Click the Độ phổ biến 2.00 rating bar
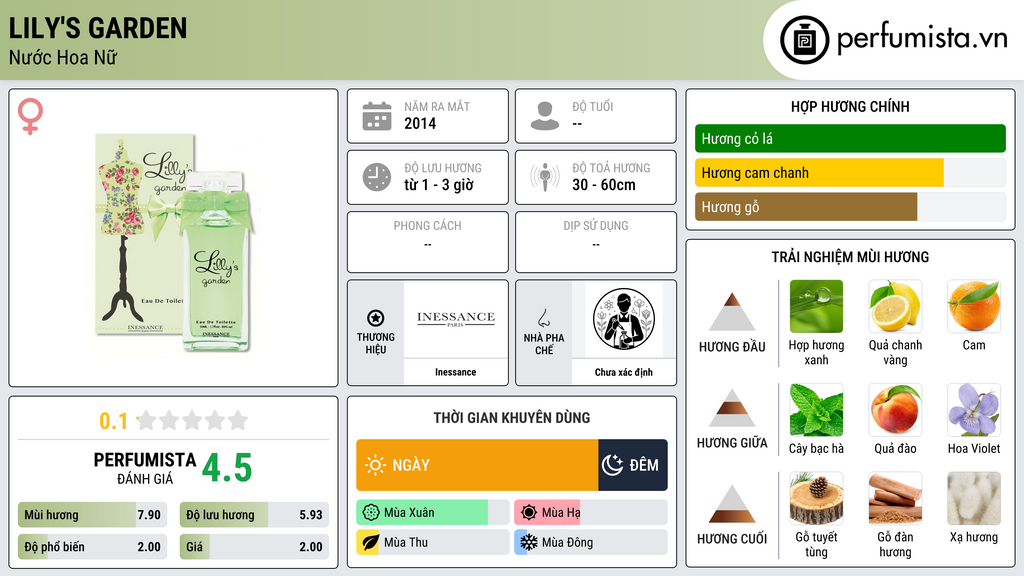 click(x=92, y=547)
